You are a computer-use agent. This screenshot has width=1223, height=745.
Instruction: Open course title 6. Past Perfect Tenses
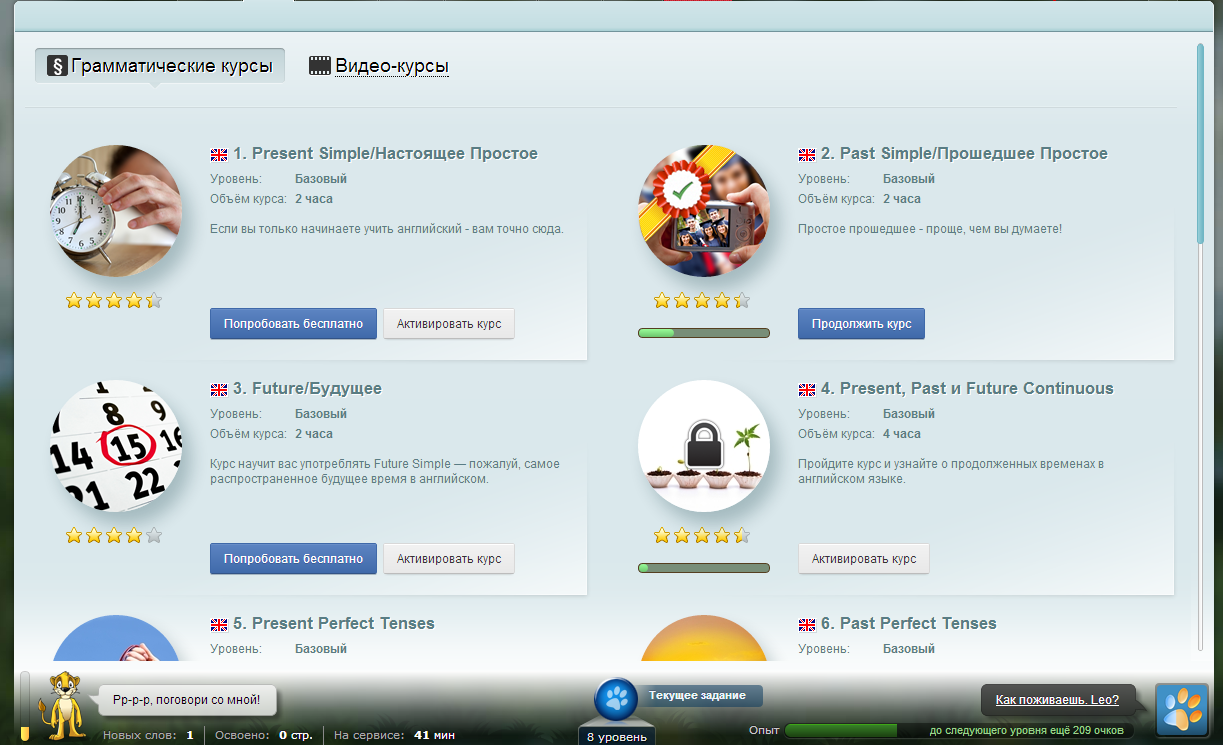pyautogui.click(x=909, y=624)
